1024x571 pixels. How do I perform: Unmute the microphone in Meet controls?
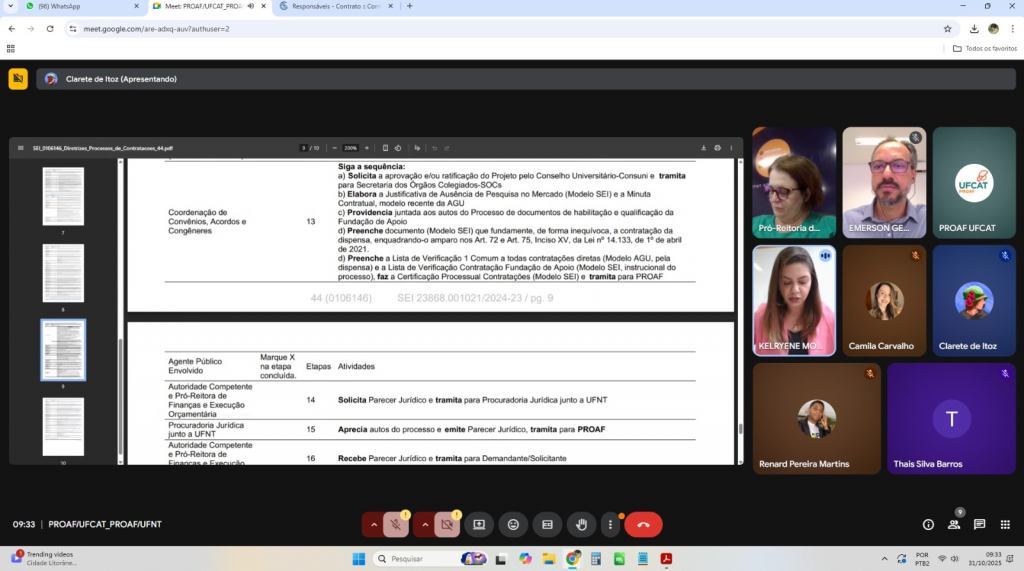(x=396, y=524)
